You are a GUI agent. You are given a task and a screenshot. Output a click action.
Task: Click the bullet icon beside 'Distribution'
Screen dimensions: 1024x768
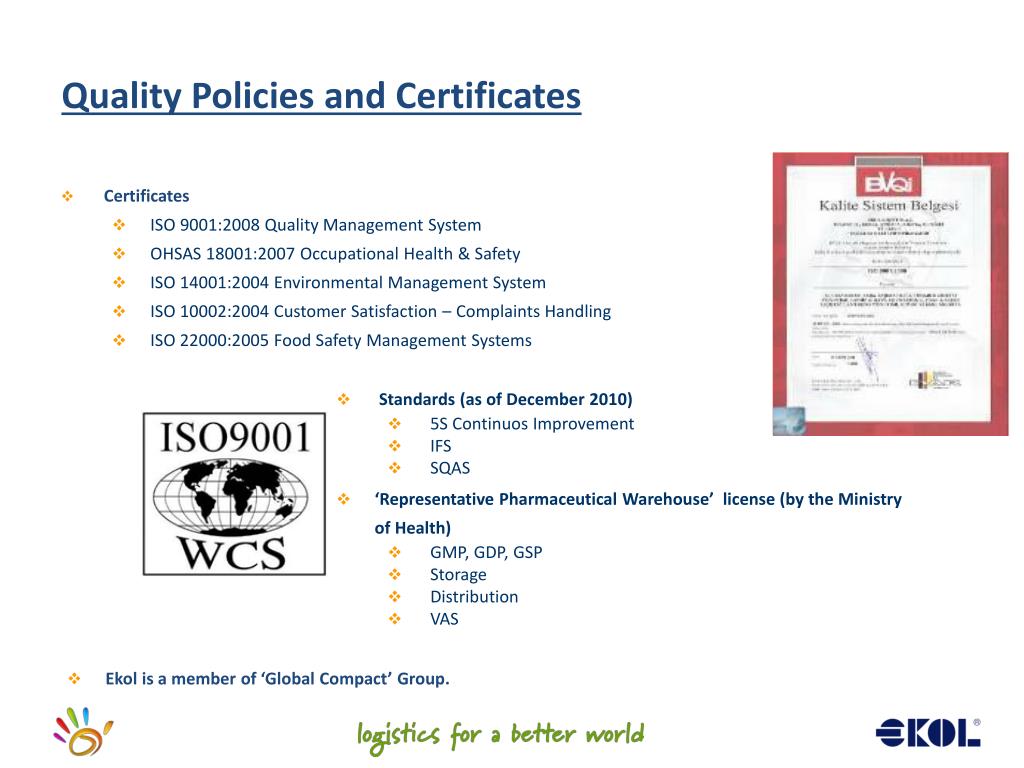395,597
